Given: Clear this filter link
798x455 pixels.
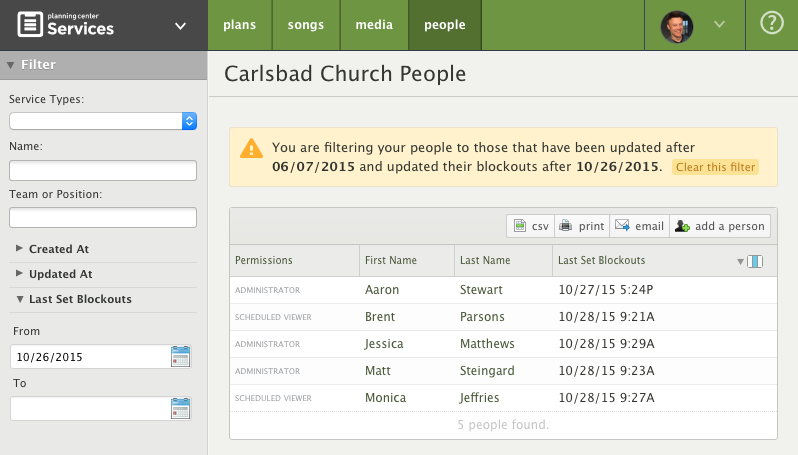Looking at the screenshot, I should [x=715, y=167].
